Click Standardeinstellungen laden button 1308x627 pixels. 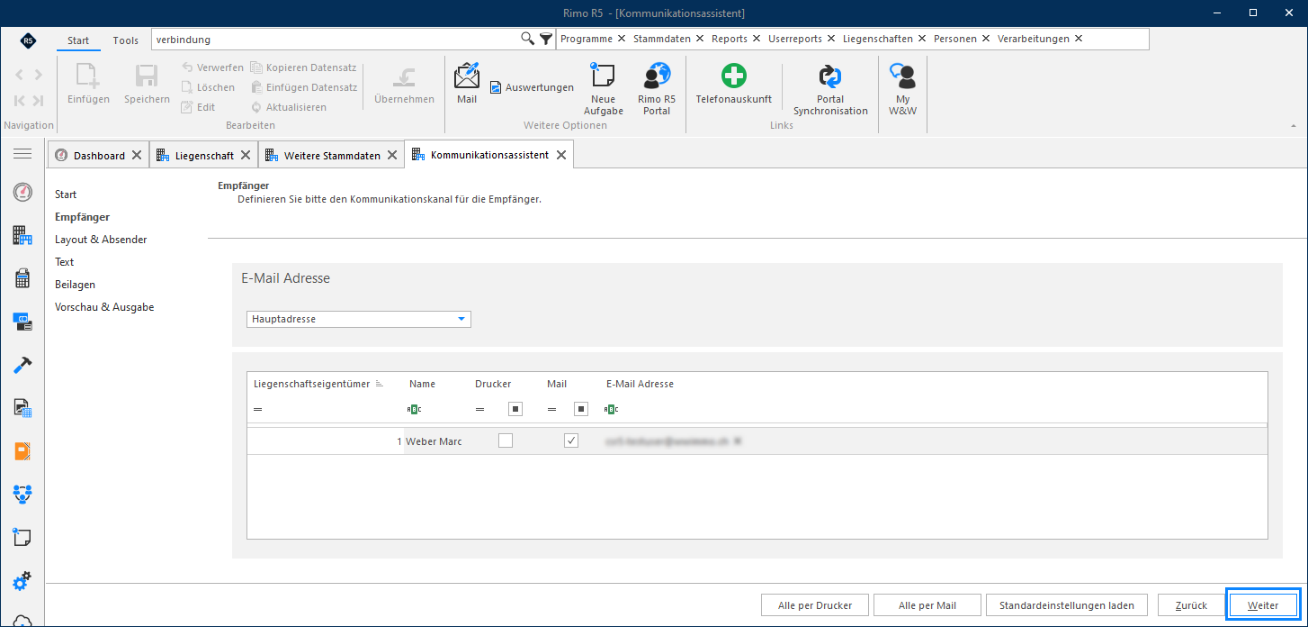coord(1069,605)
